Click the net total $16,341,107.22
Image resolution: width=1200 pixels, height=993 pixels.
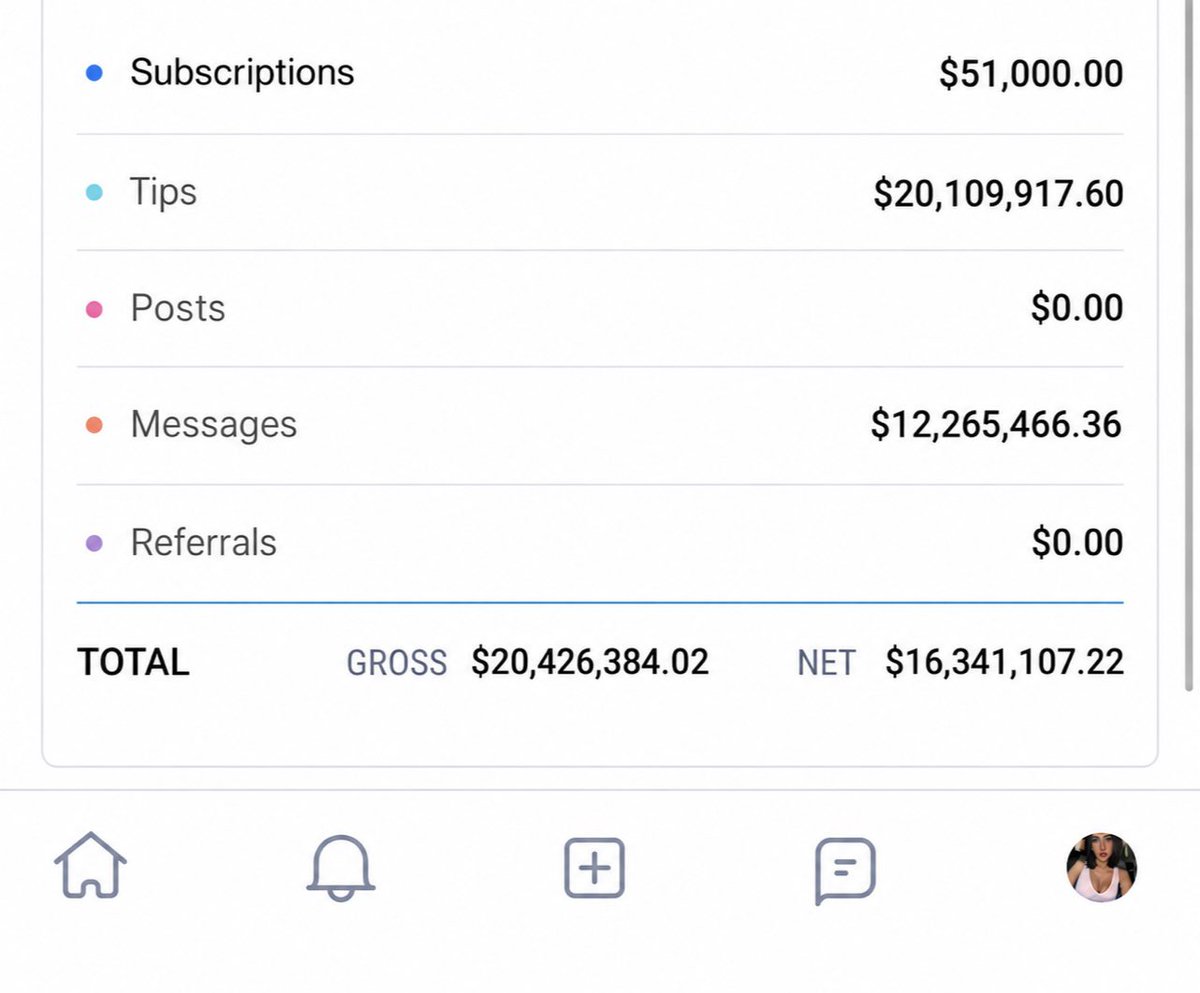pos(1005,662)
